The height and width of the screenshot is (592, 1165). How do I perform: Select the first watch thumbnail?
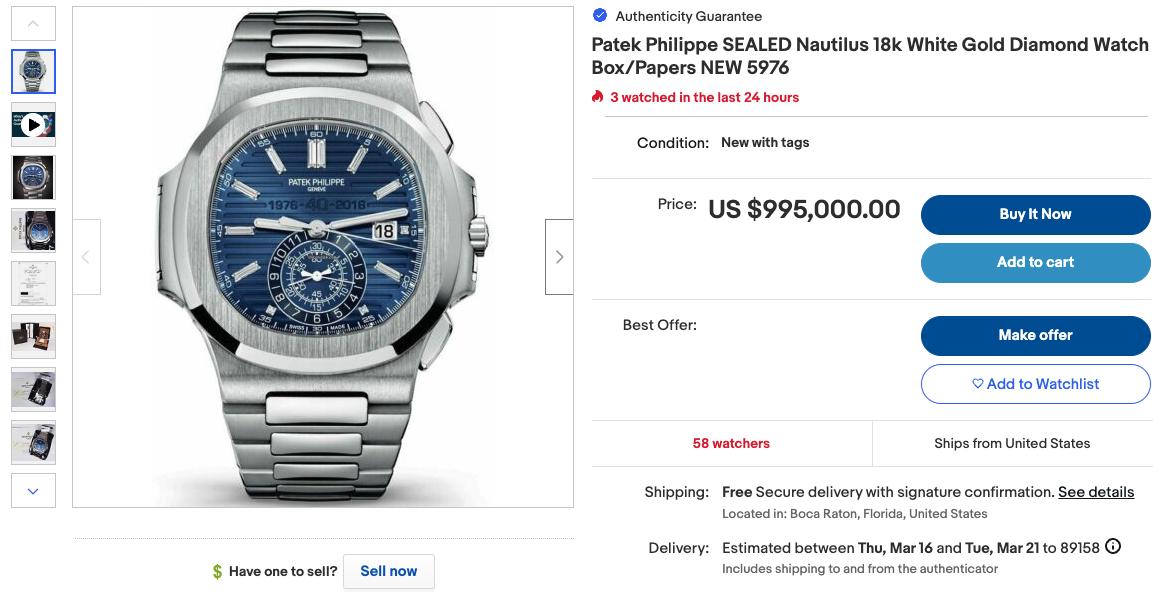click(x=33, y=71)
